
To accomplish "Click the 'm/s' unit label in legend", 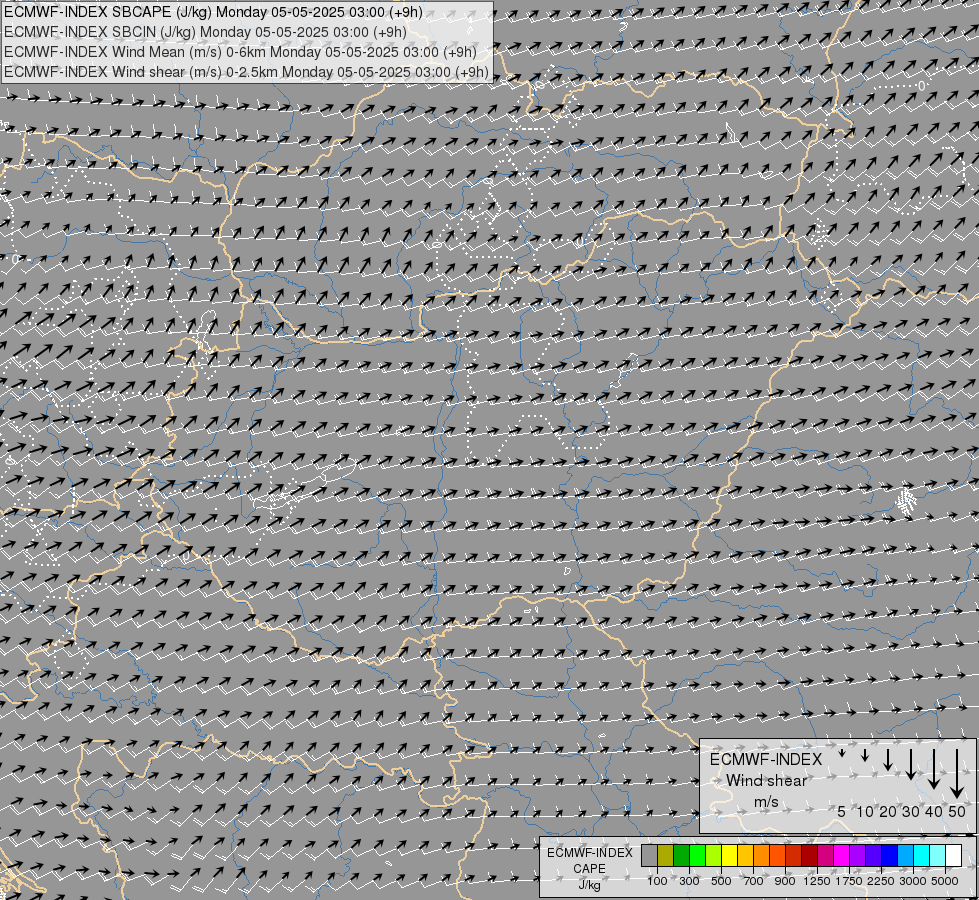I will (766, 802).
